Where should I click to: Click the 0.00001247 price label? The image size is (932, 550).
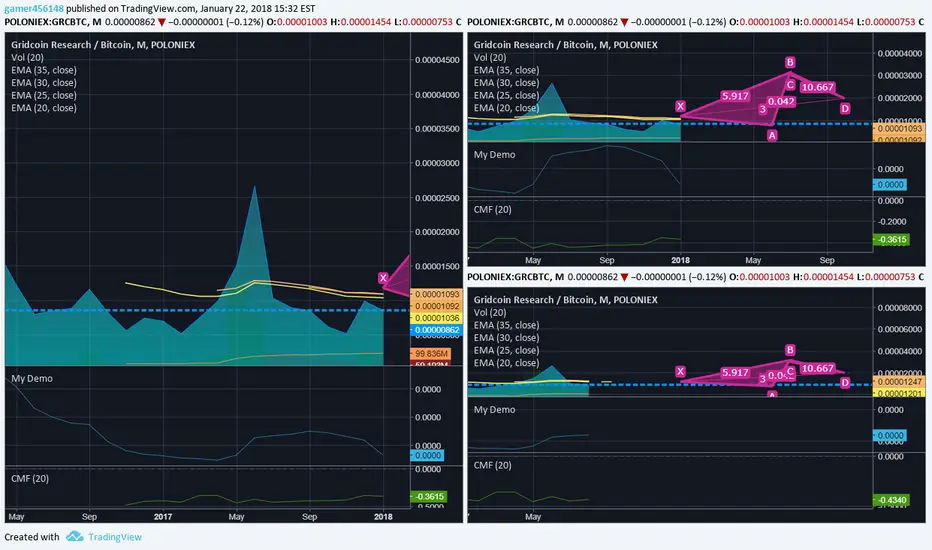pyautogui.click(x=899, y=382)
